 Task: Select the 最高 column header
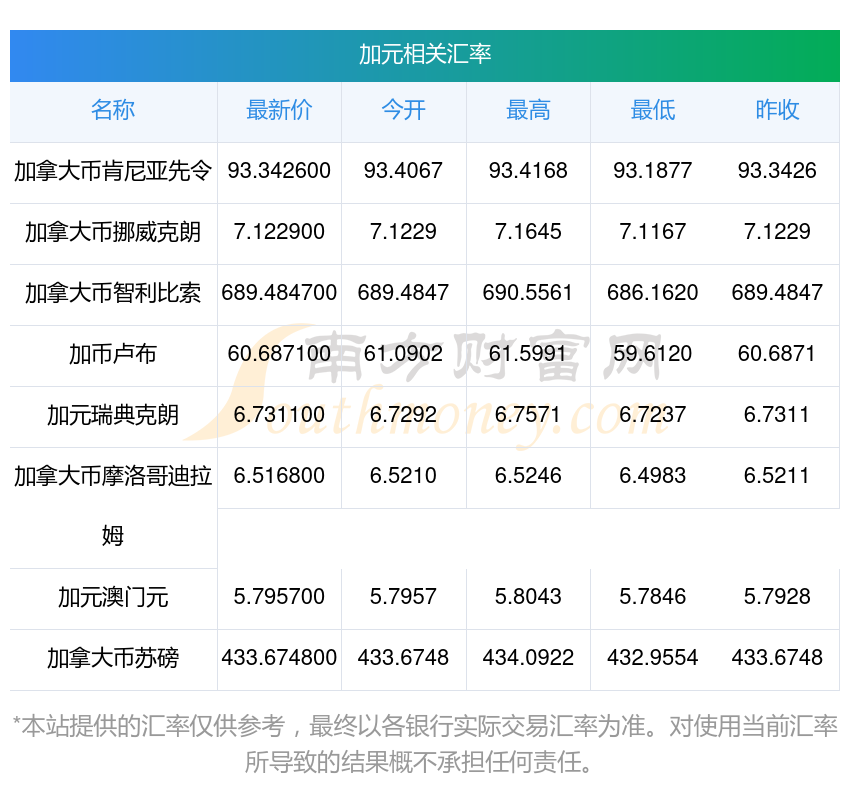coord(528,110)
